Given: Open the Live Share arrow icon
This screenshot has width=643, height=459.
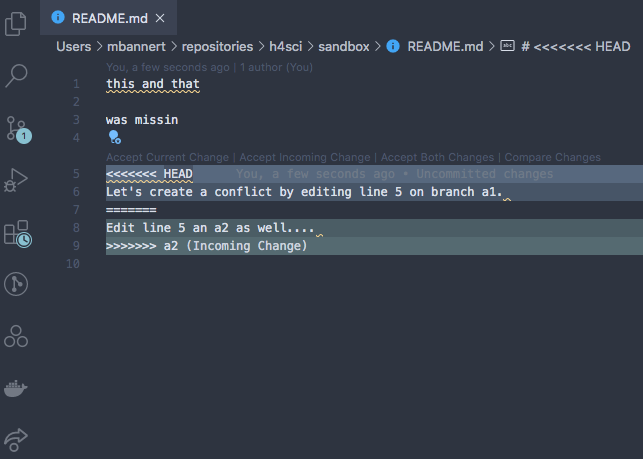Looking at the screenshot, I should 16,439.
